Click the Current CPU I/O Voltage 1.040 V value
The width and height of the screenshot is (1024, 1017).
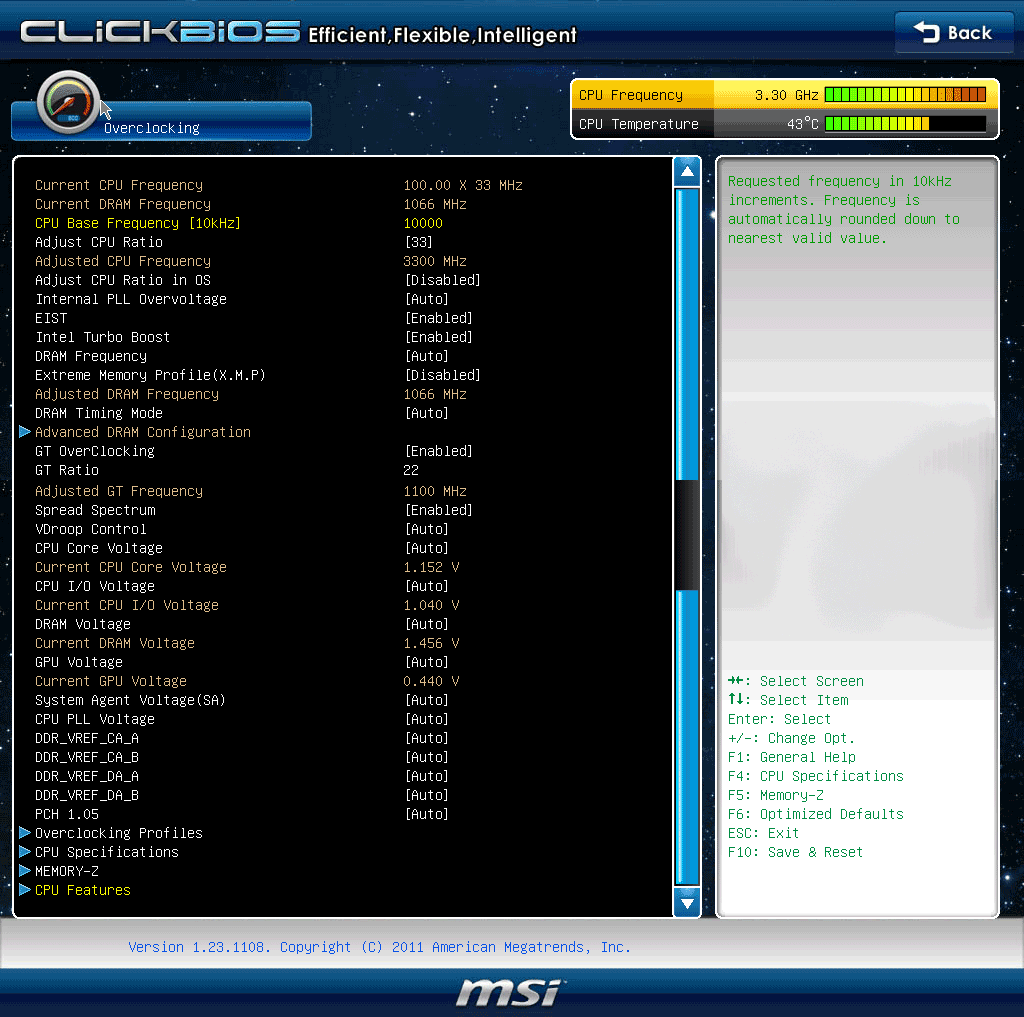click(x=431, y=605)
